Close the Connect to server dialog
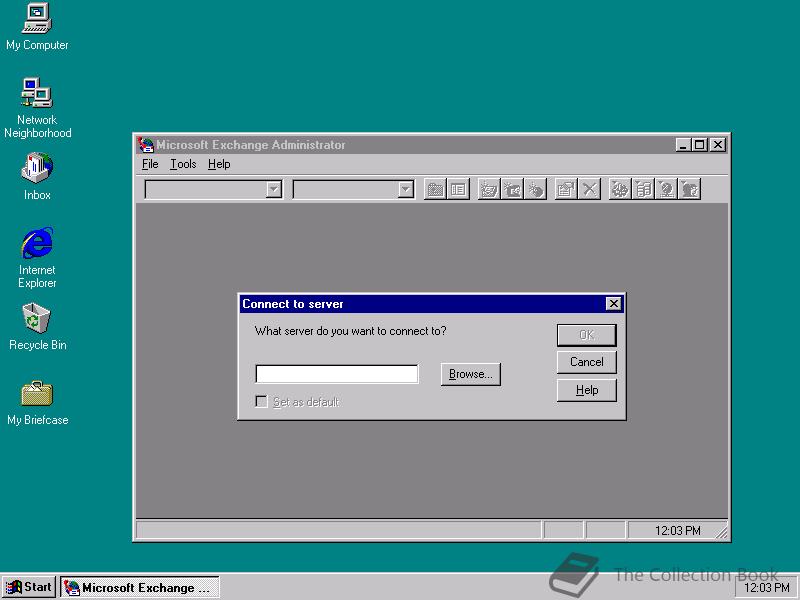 point(613,304)
